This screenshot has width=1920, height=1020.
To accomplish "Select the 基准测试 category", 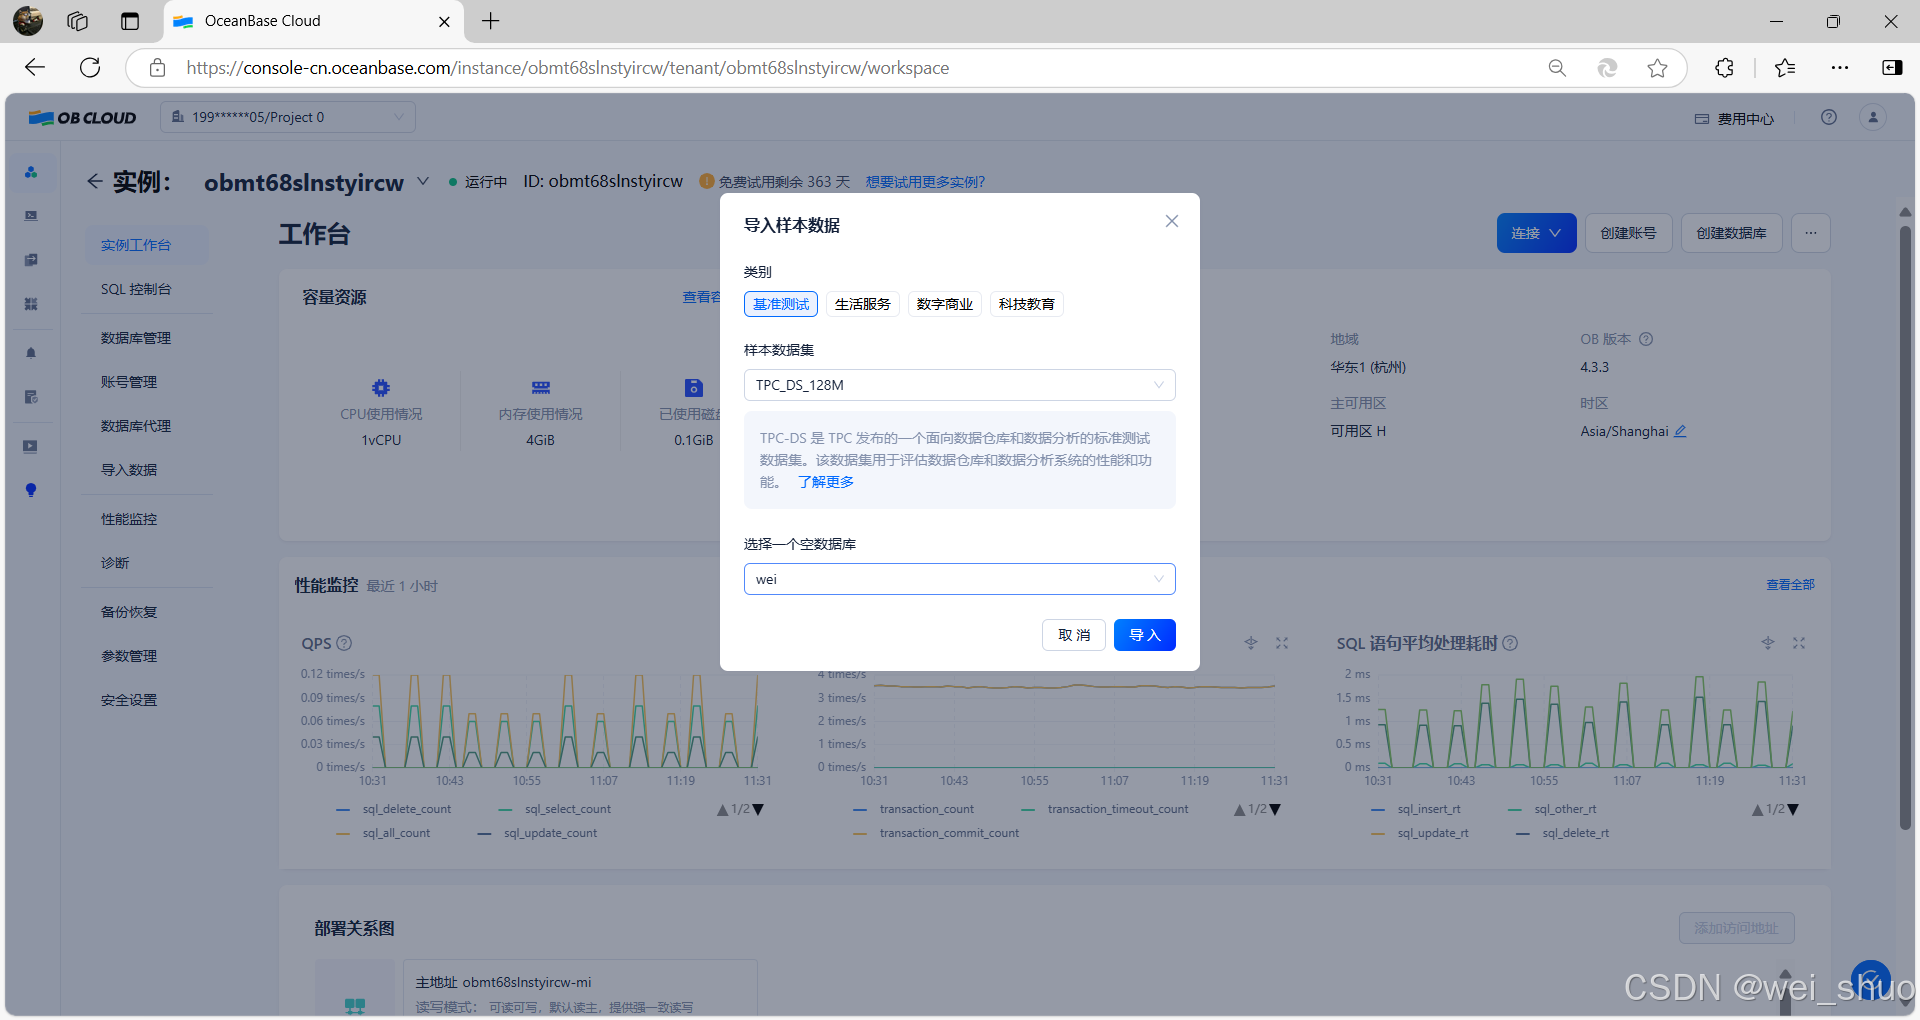I will tap(781, 304).
